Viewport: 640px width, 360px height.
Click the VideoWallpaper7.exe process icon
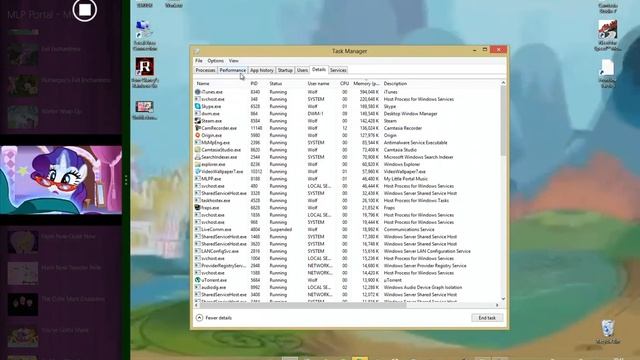click(x=198, y=172)
